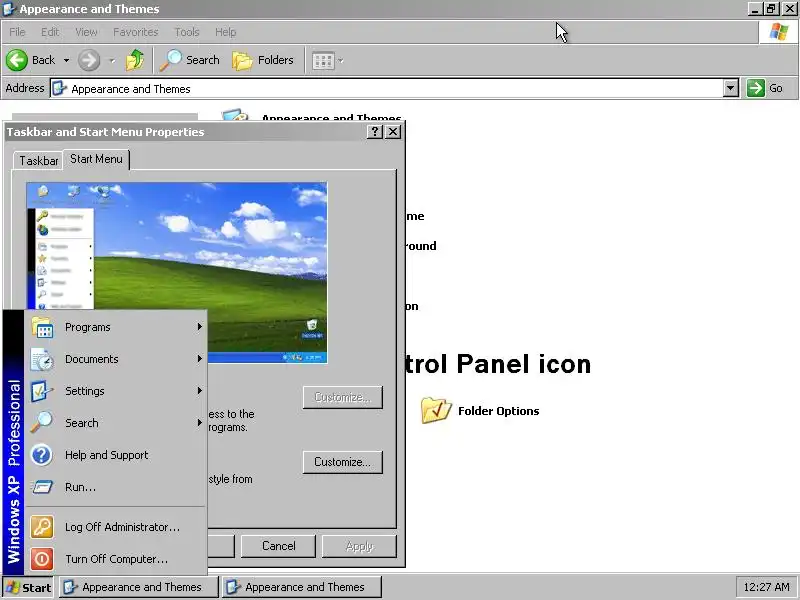
Task: Expand the Start menu Search submenu arrow
Action: coord(200,422)
